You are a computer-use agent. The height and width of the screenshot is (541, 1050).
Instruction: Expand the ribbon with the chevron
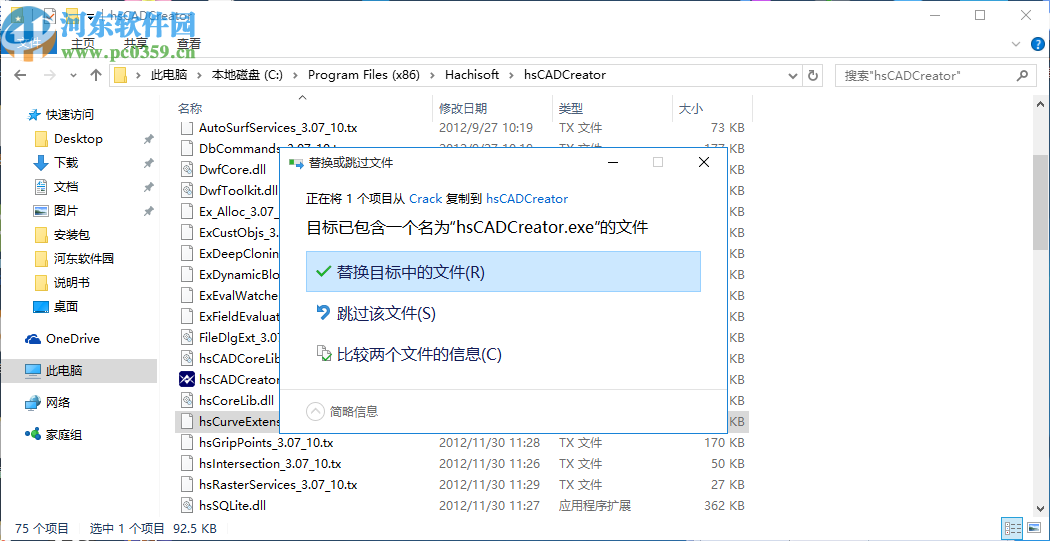(x=1015, y=44)
